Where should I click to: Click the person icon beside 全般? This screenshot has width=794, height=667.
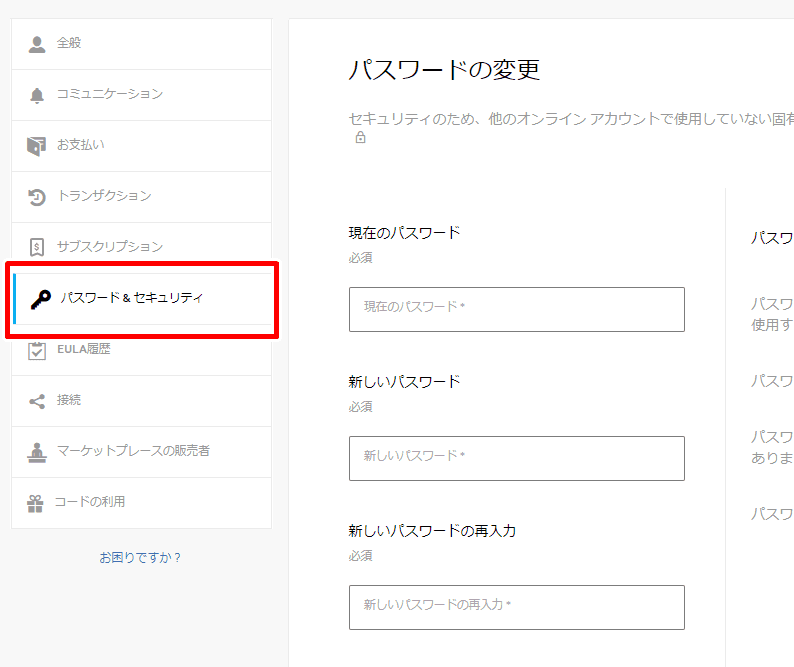point(37,44)
